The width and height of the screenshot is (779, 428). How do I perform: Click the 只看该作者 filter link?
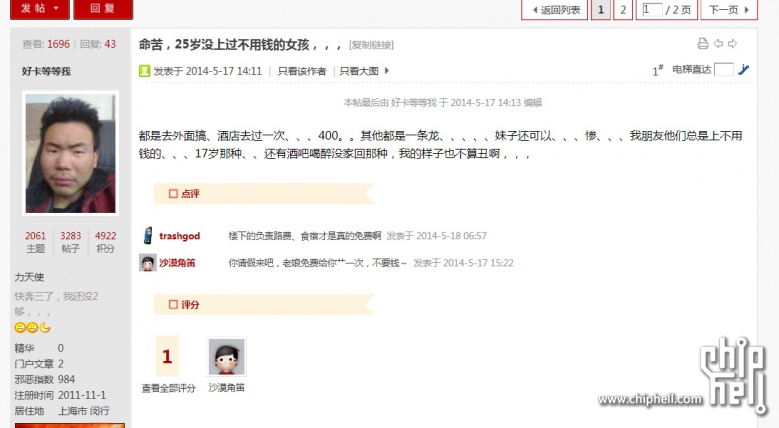pyautogui.click(x=302, y=71)
